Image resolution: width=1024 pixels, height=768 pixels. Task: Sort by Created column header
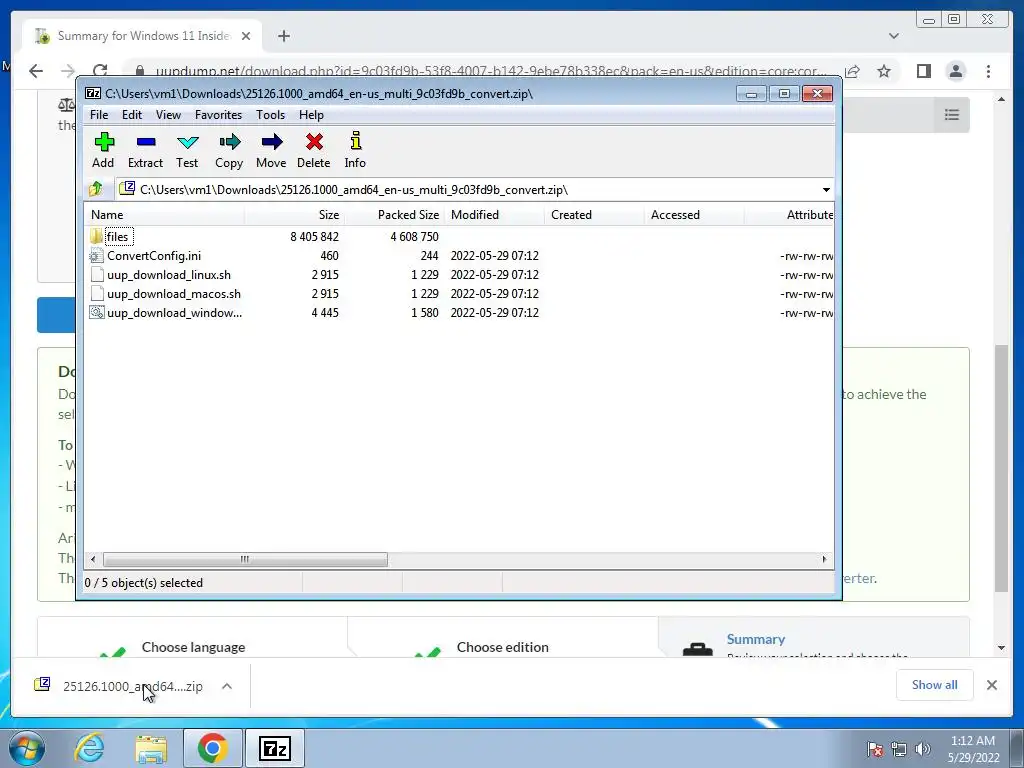(594, 215)
